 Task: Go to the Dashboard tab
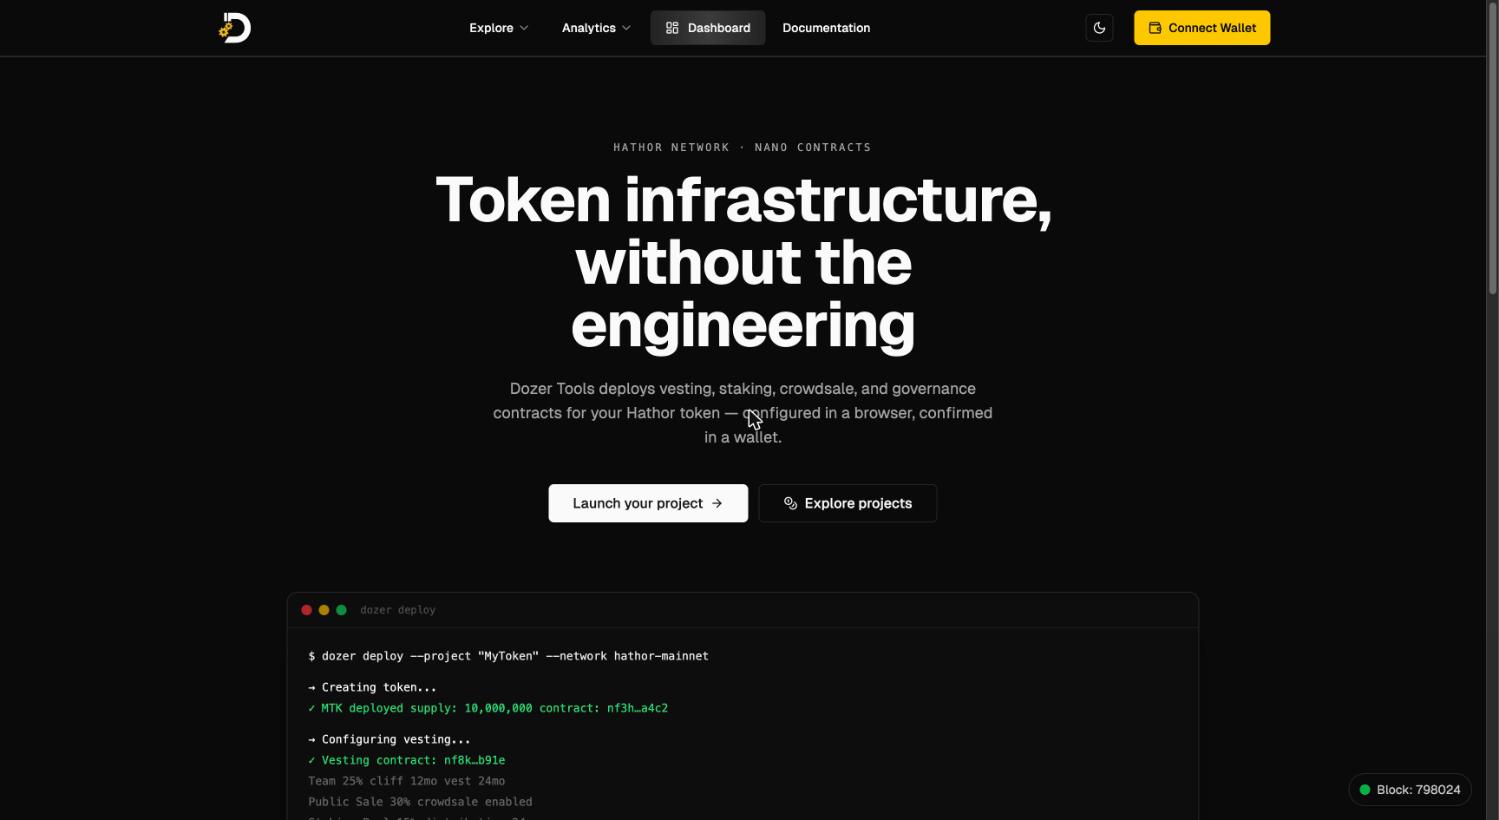pyautogui.click(x=708, y=28)
